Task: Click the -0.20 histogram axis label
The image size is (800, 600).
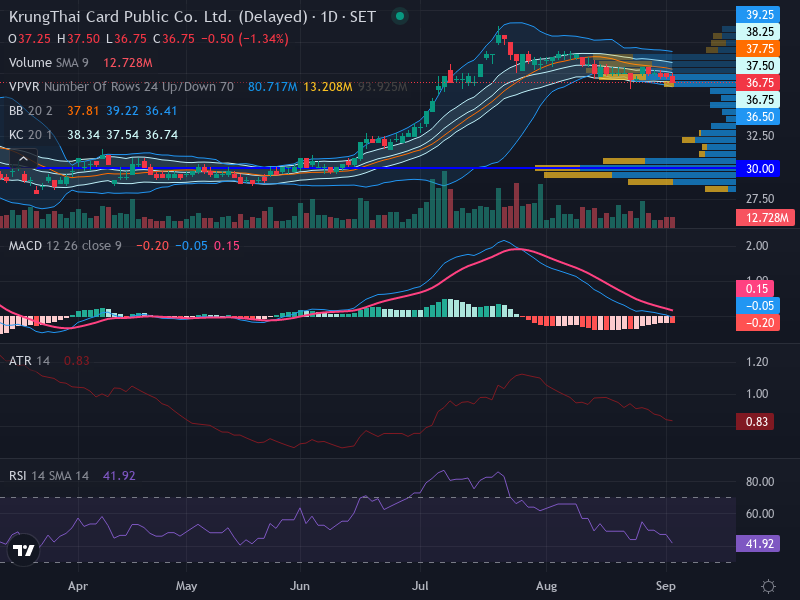Action: coord(758,322)
